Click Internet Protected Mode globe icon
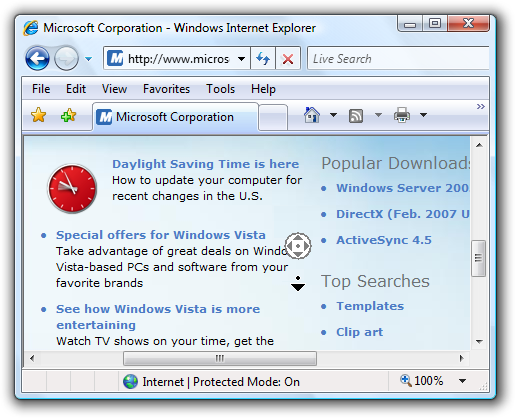Image resolution: width=515 pixels, height=418 pixels. pos(130,382)
